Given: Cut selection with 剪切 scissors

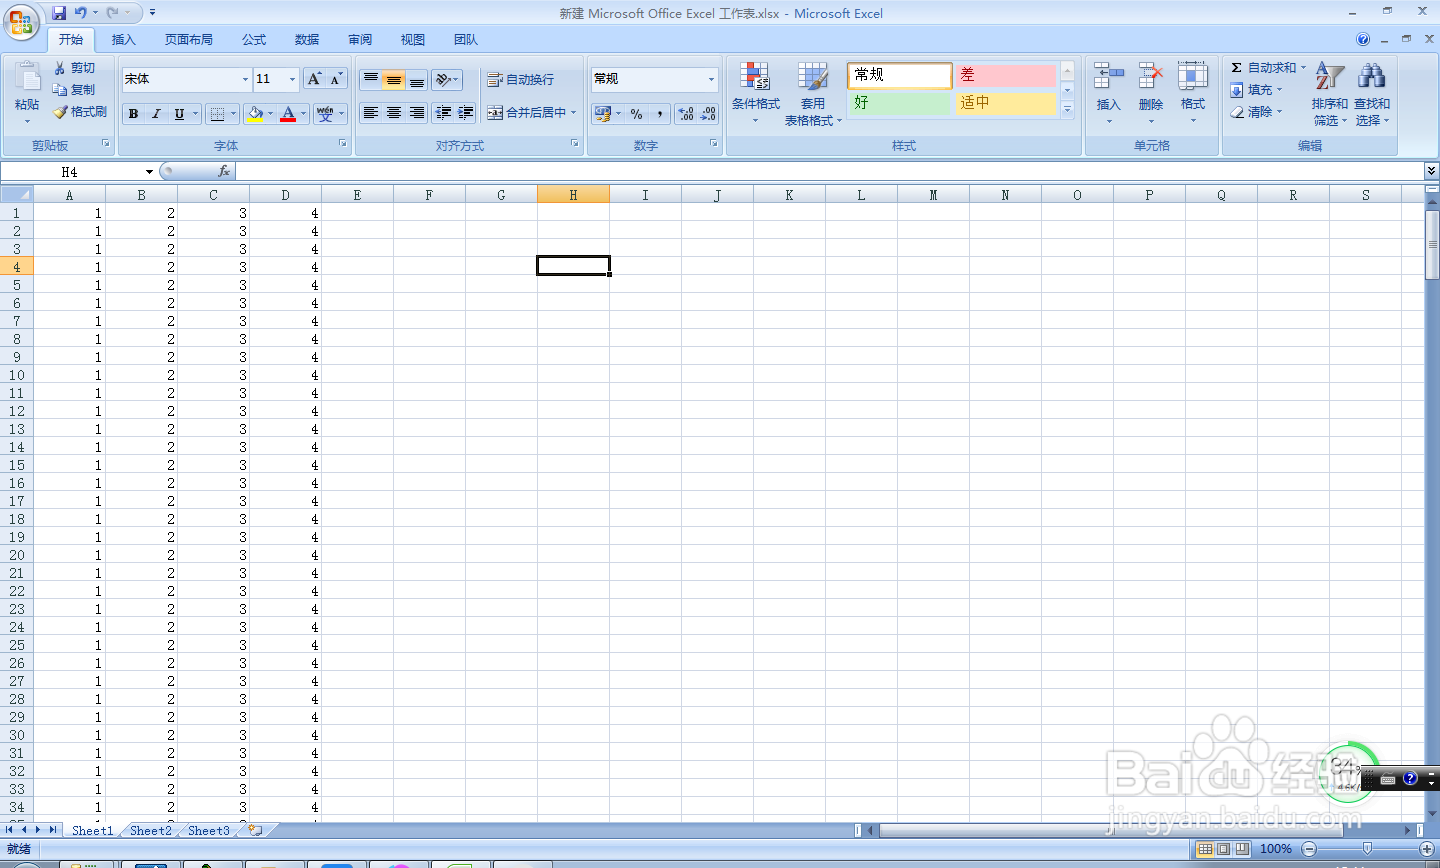Looking at the screenshot, I should (75, 67).
